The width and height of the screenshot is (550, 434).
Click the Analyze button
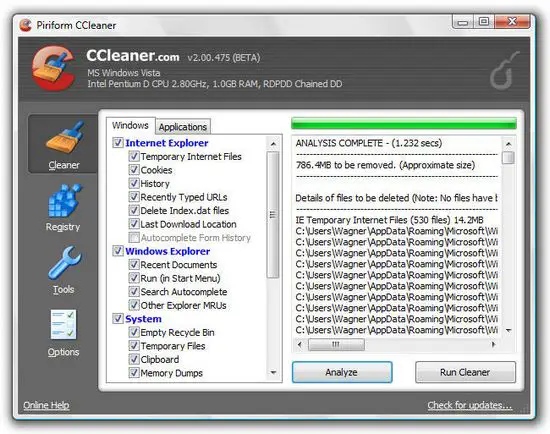[x=342, y=372]
